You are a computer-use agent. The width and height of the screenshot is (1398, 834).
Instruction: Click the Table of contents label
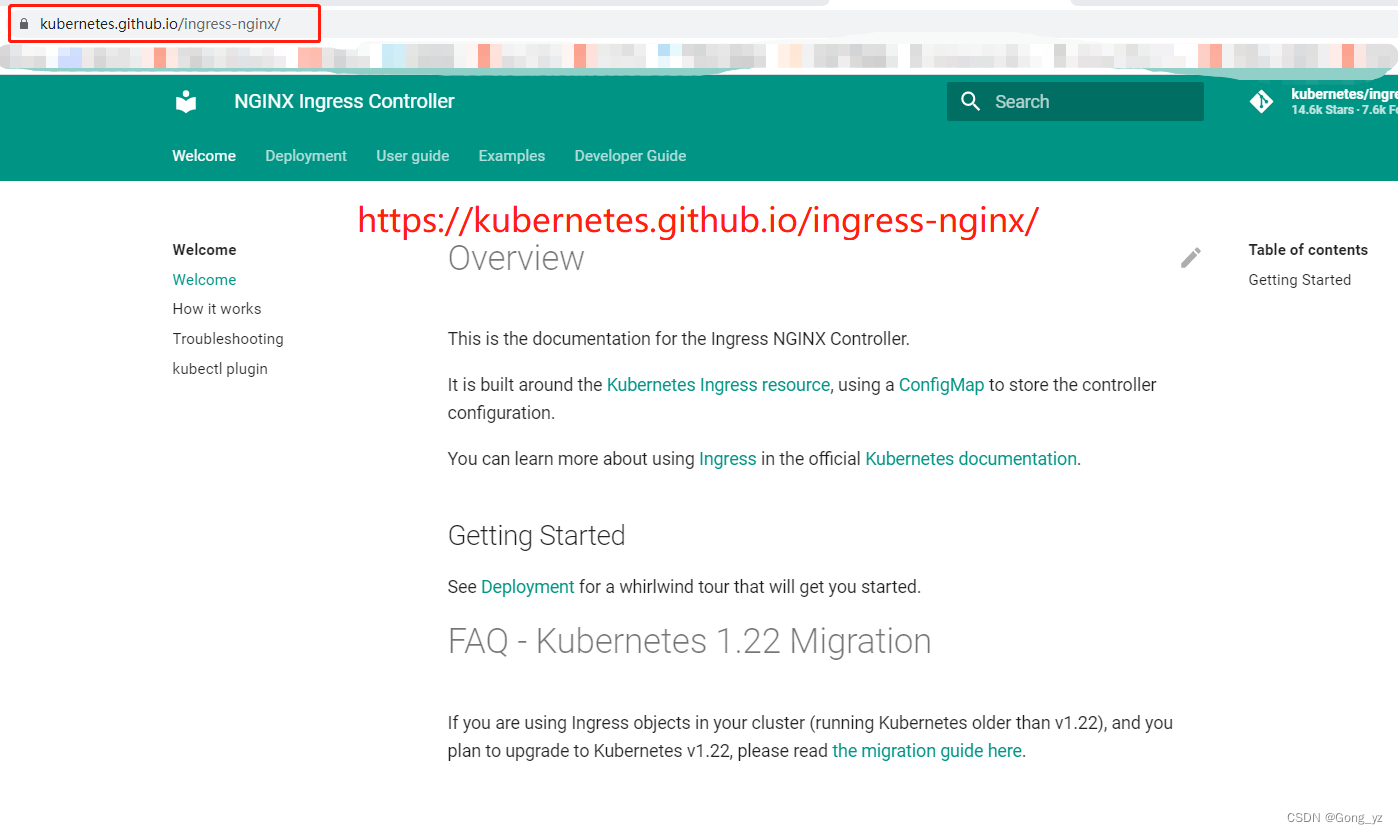tap(1308, 250)
